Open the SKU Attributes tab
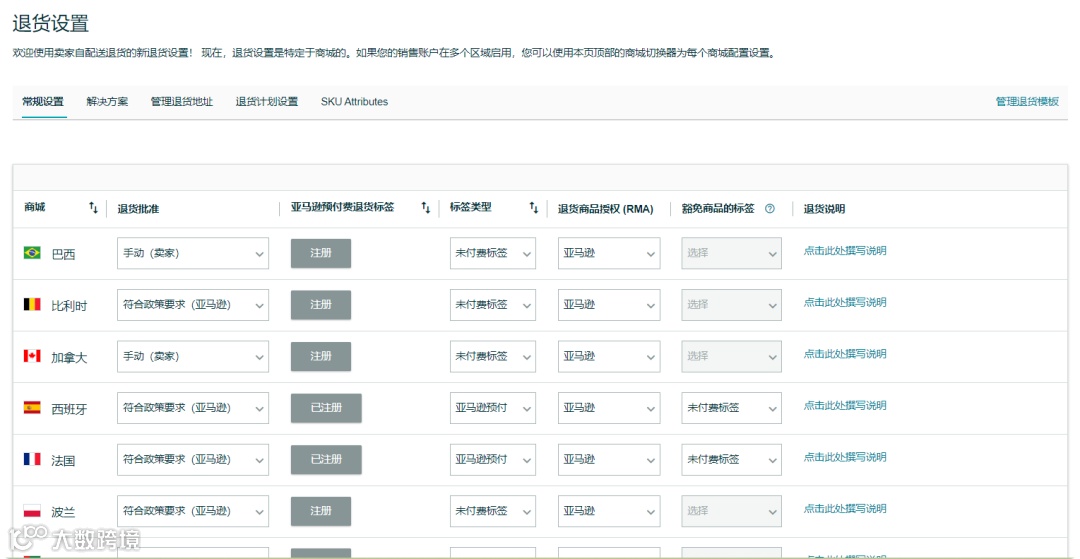The height and width of the screenshot is (559, 1080). [354, 102]
